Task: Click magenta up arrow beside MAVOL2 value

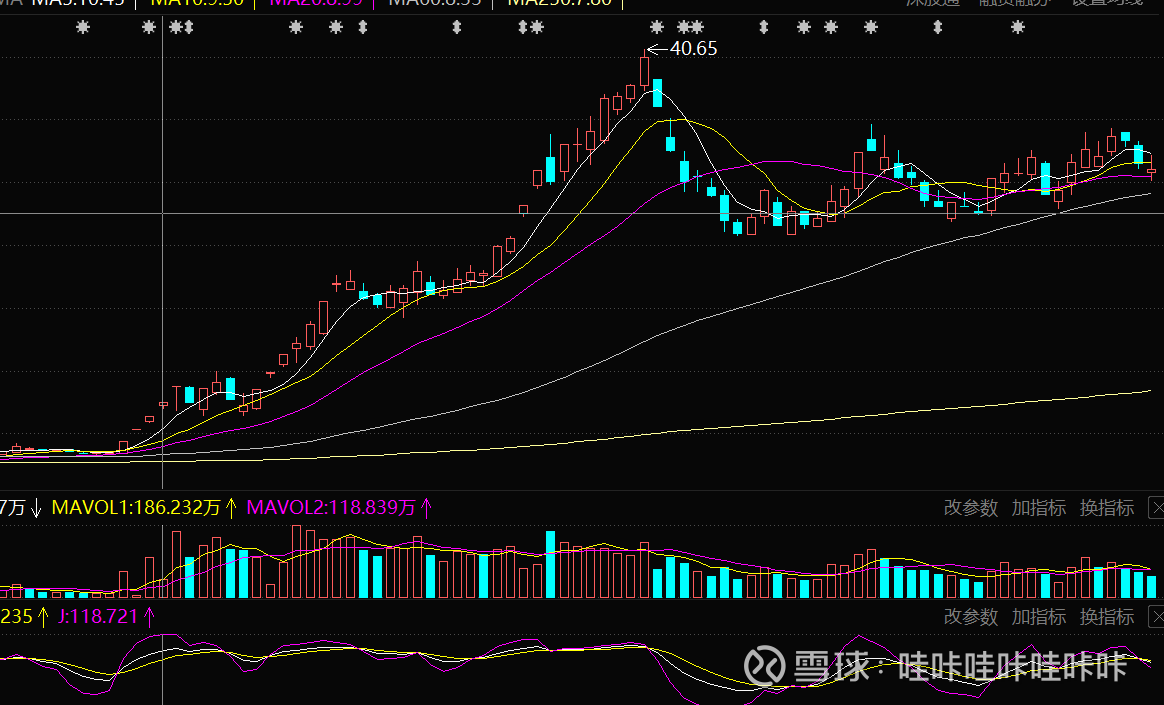Action: [x=426, y=508]
